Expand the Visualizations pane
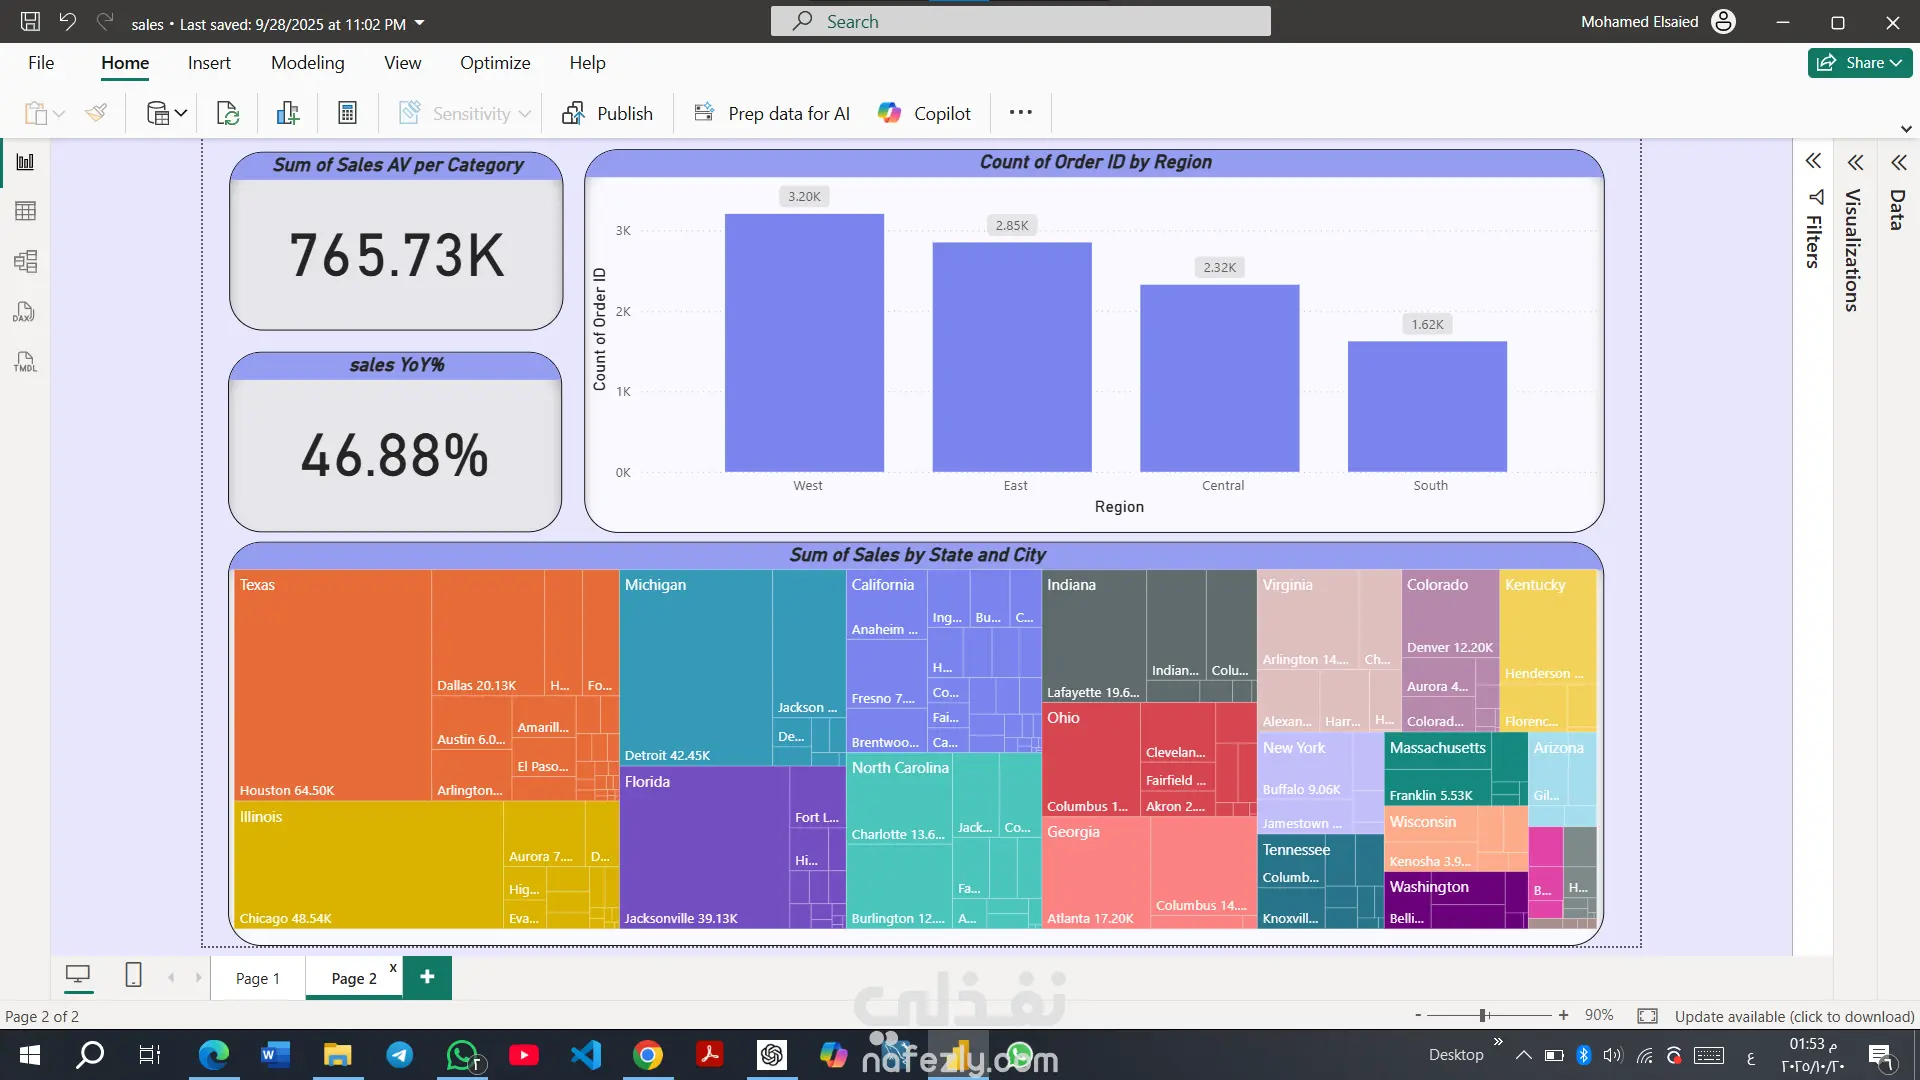Screen dimensions: 1920x1080 (x=1855, y=162)
